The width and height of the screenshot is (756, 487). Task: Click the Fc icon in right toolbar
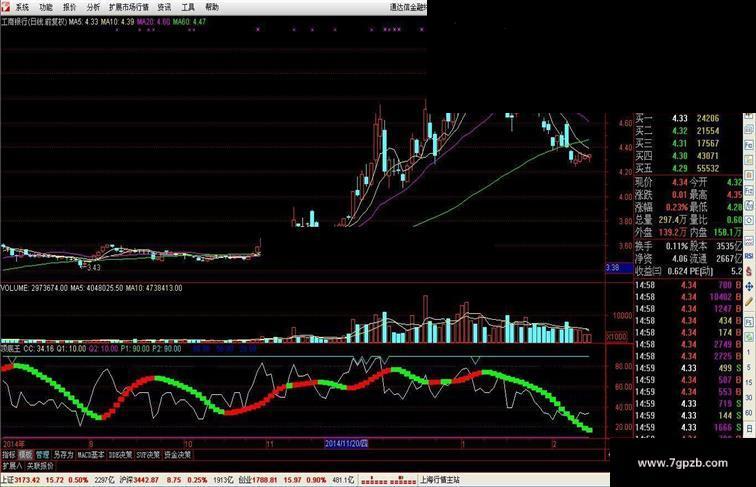tap(749, 144)
